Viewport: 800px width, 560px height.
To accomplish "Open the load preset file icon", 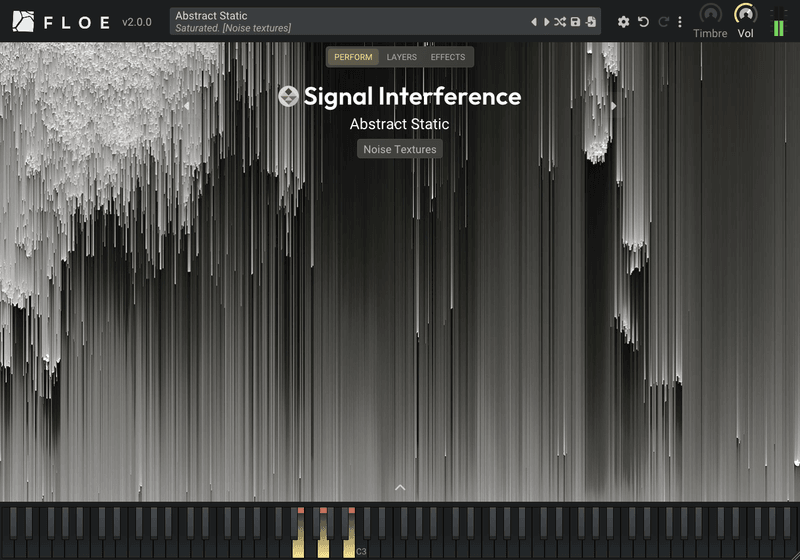I will point(591,22).
